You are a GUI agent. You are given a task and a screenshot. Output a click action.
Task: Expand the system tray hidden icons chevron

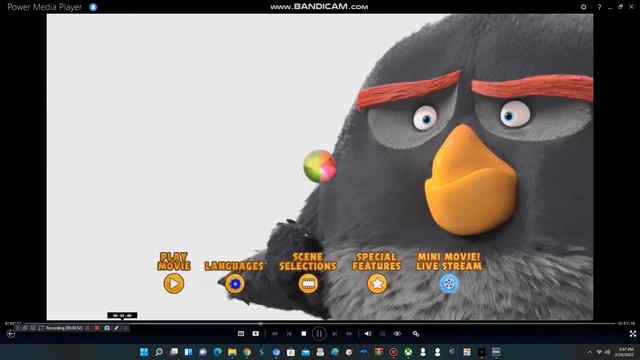click(x=589, y=352)
